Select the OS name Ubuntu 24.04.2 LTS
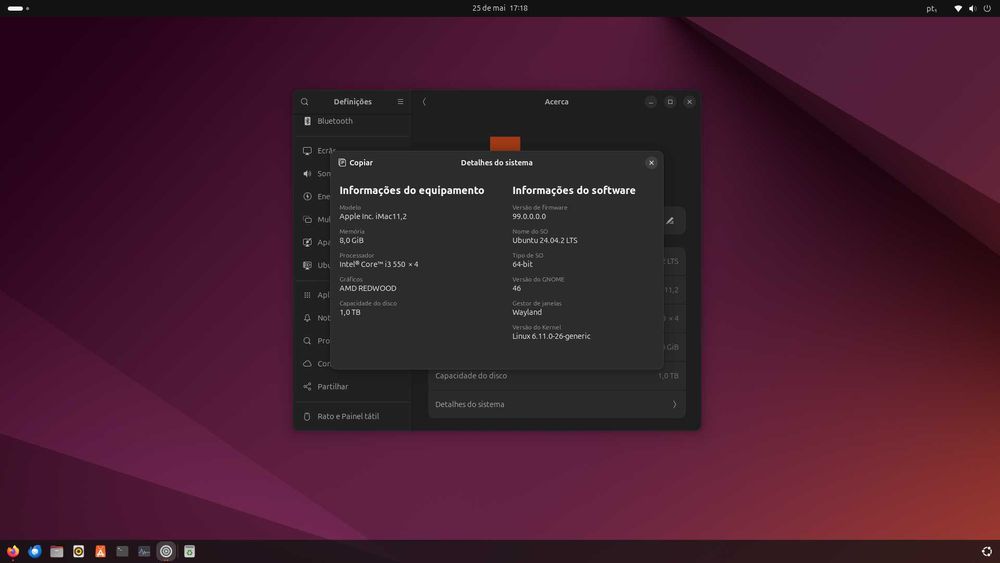Image resolution: width=1000 pixels, height=563 pixels. coord(545,240)
